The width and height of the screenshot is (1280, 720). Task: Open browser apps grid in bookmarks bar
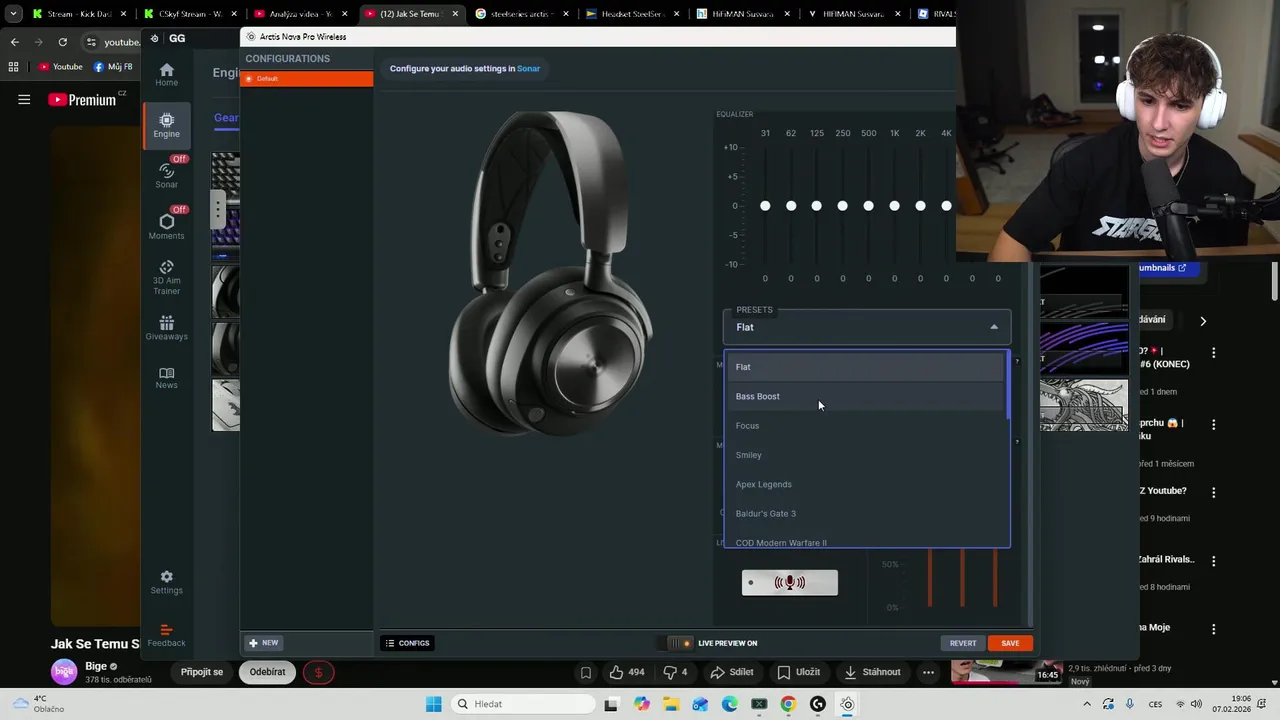click(x=13, y=67)
